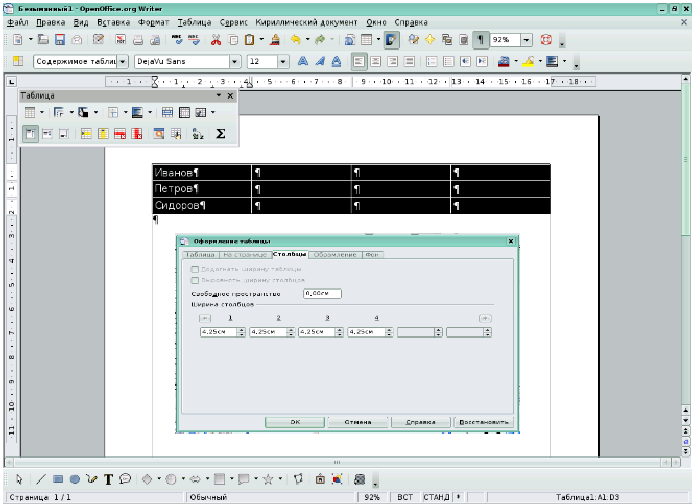Toggle nonprinting characters pilcrow button

pos(481,40)
